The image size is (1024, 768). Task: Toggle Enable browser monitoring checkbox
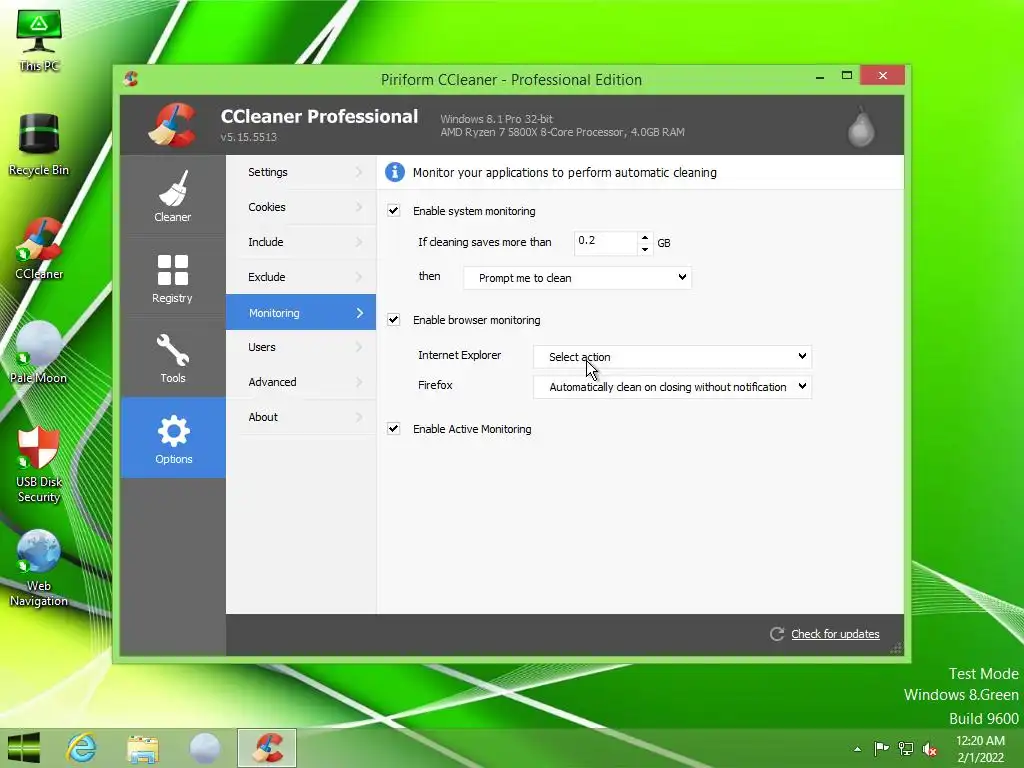click(394, 319)
